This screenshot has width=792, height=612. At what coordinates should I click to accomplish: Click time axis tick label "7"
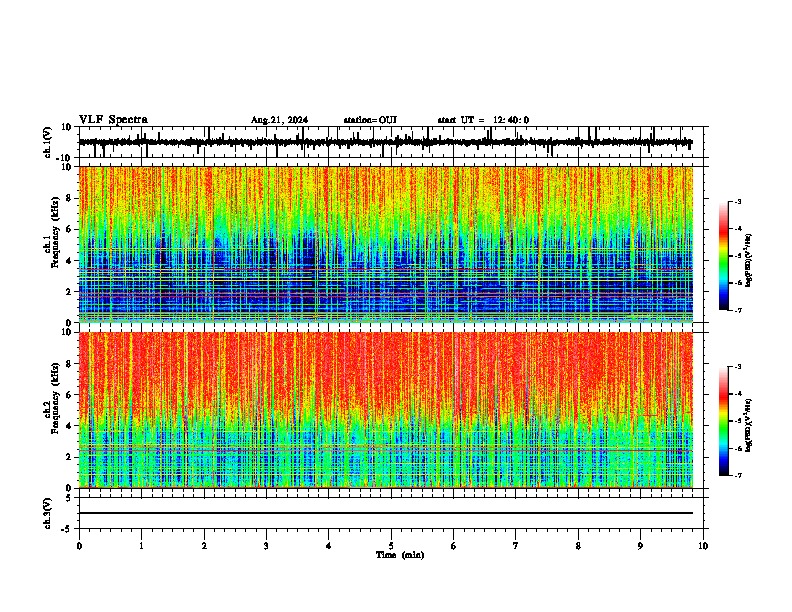516,545
